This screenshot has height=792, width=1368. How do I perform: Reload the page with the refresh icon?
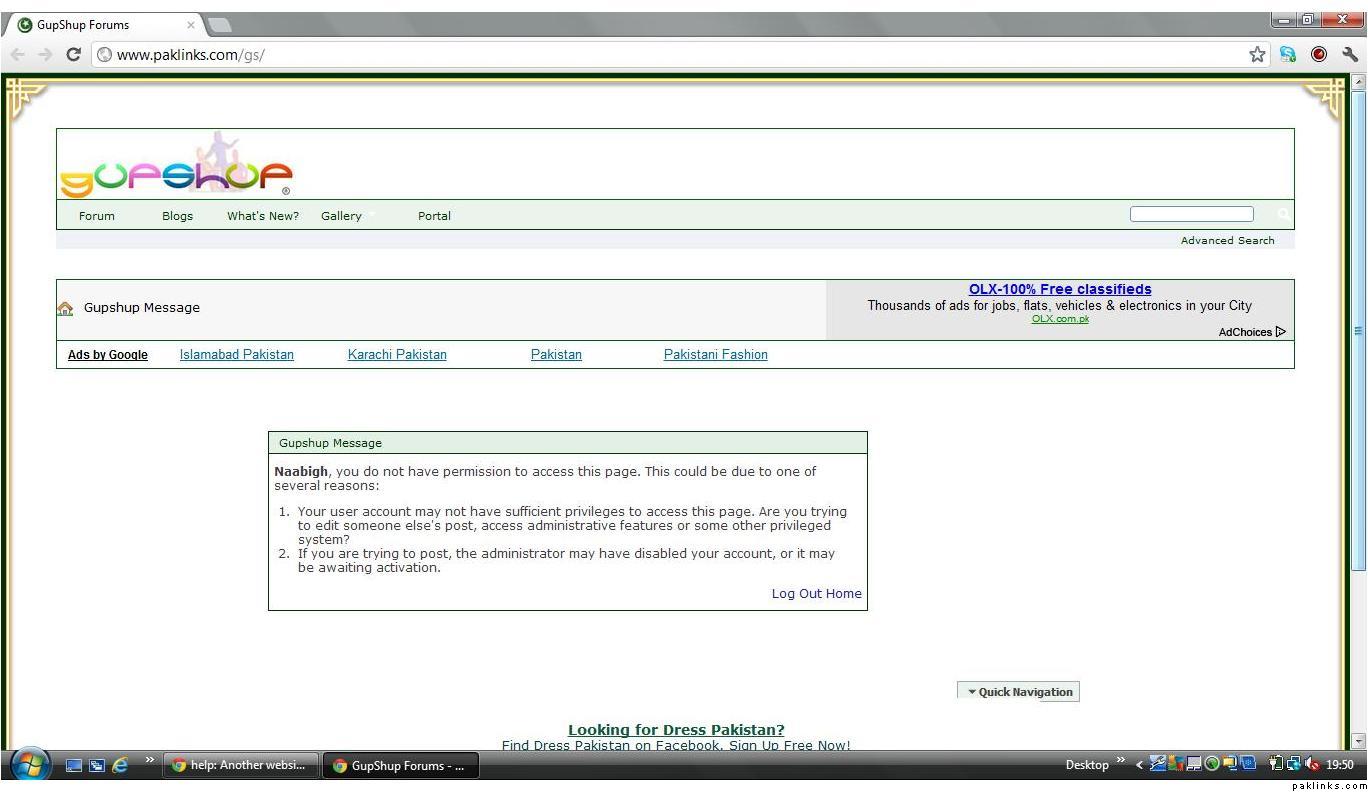pyautogui.click(x=73, y=55)
